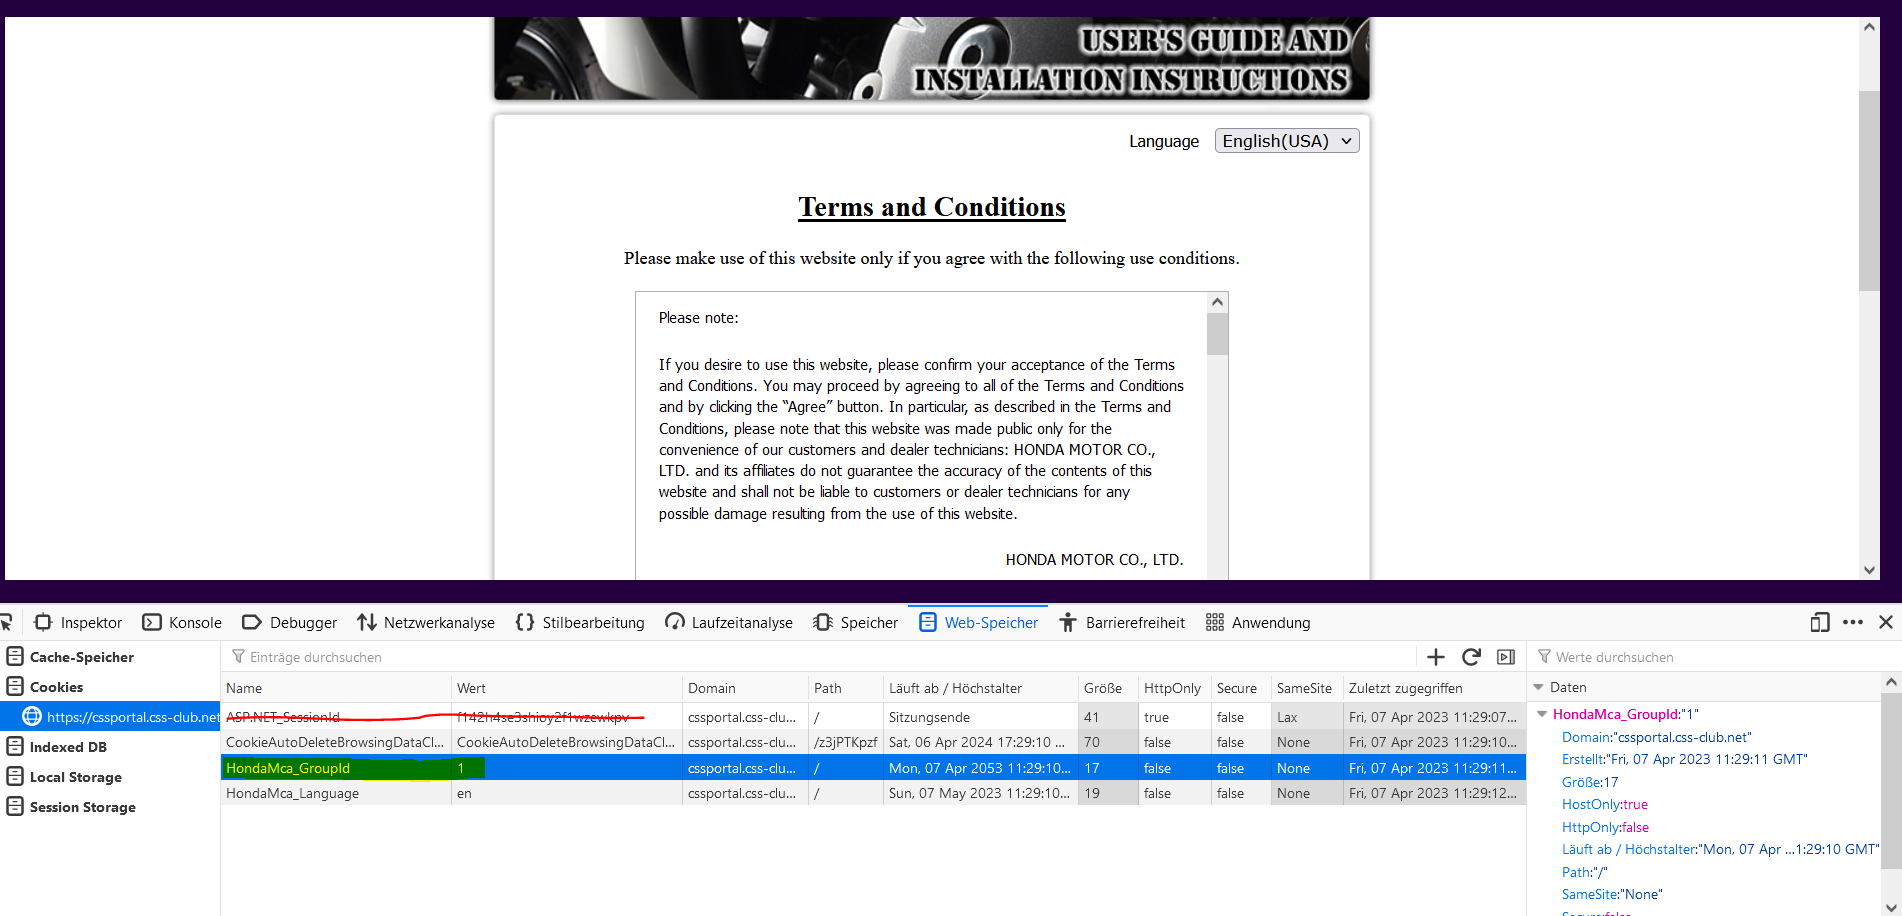The height and width of the screenshot is (916, 1902).
Task: Expand Local Storage in the sidebar
Action: (x=75, y=777)
